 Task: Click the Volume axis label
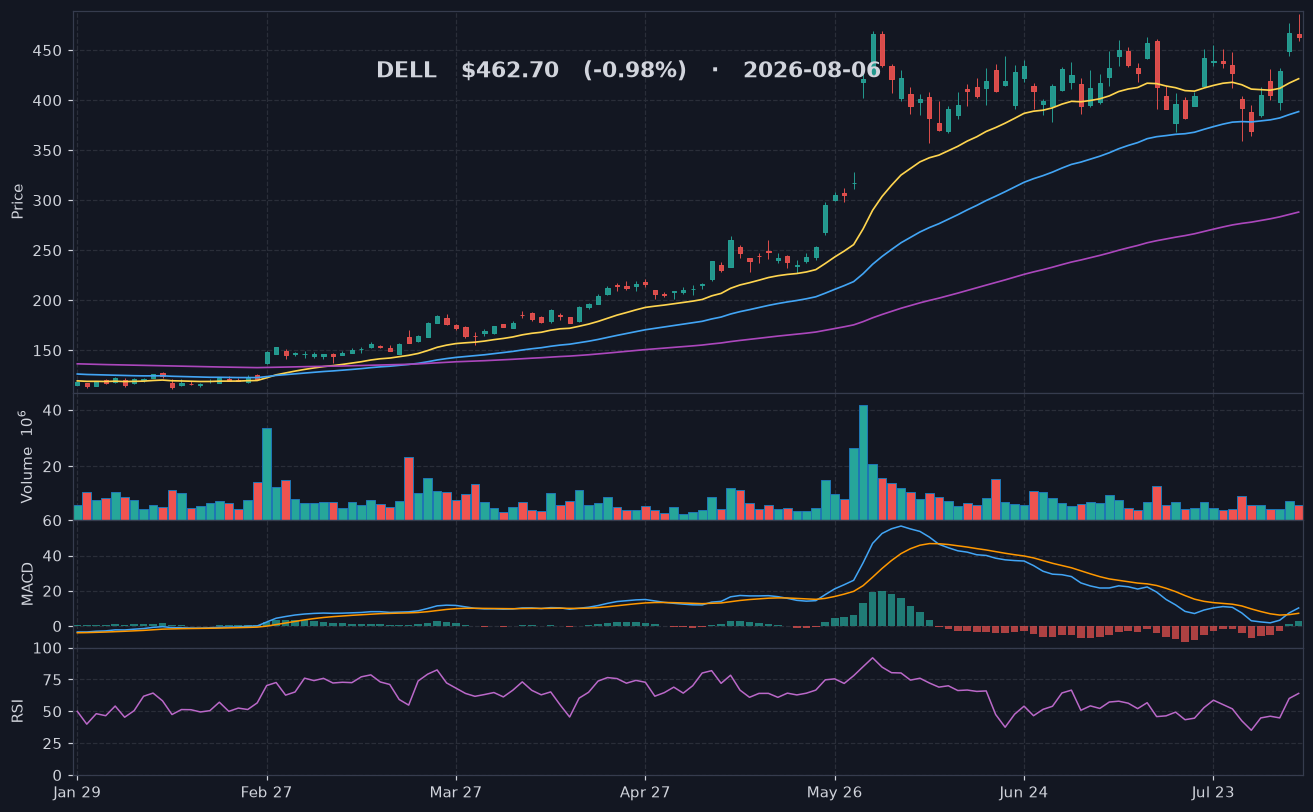[x=25, y=456]
